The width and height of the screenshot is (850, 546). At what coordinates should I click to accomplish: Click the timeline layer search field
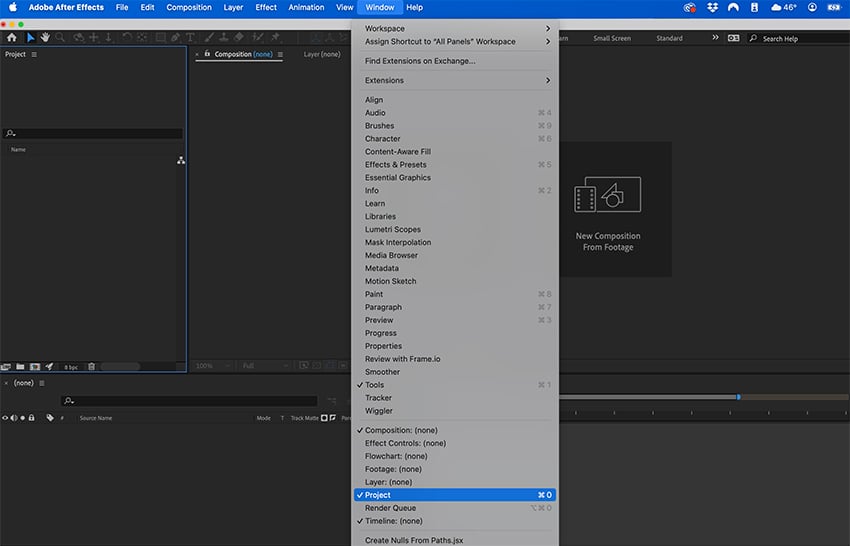click(x=189, y=401)
